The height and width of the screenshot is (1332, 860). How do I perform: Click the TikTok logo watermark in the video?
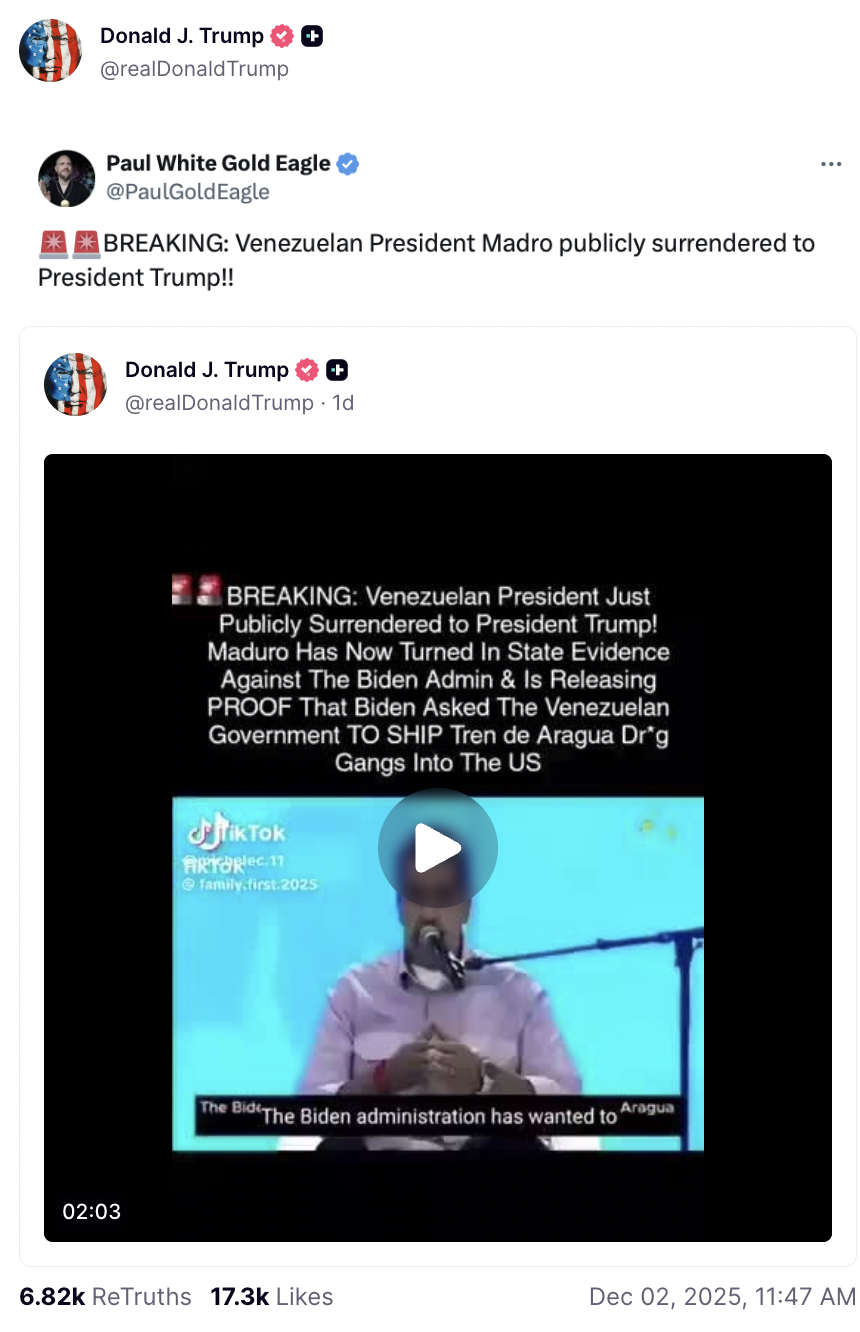point(236,832)
